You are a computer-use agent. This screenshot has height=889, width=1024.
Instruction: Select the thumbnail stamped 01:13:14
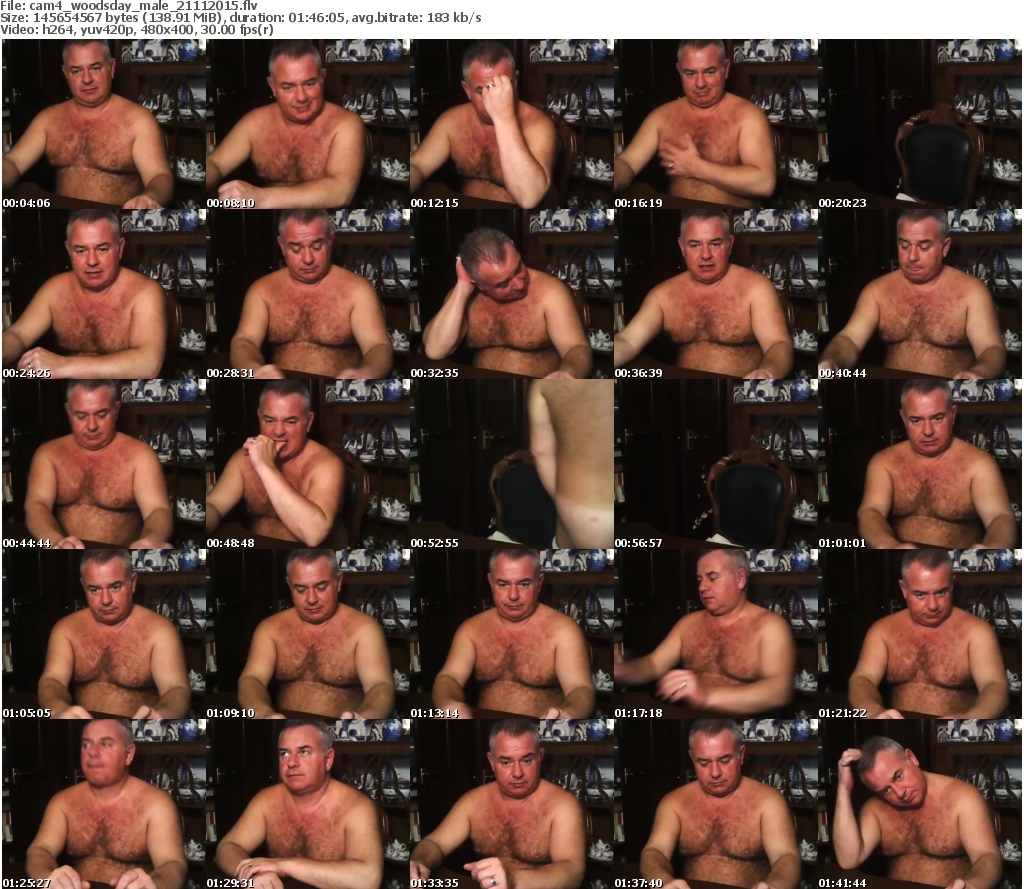point(512,634)
